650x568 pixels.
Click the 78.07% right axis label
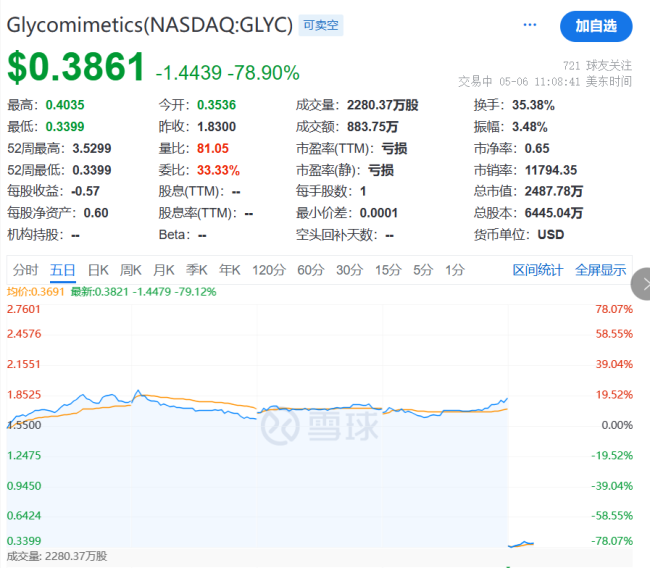(614, 309)
